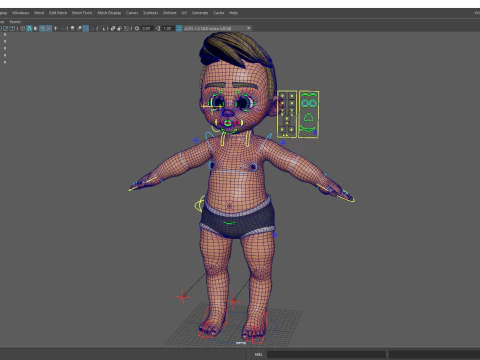Toggle Use Default Material icon
This screenshot has height=360, width=480.
coord(36,28)
